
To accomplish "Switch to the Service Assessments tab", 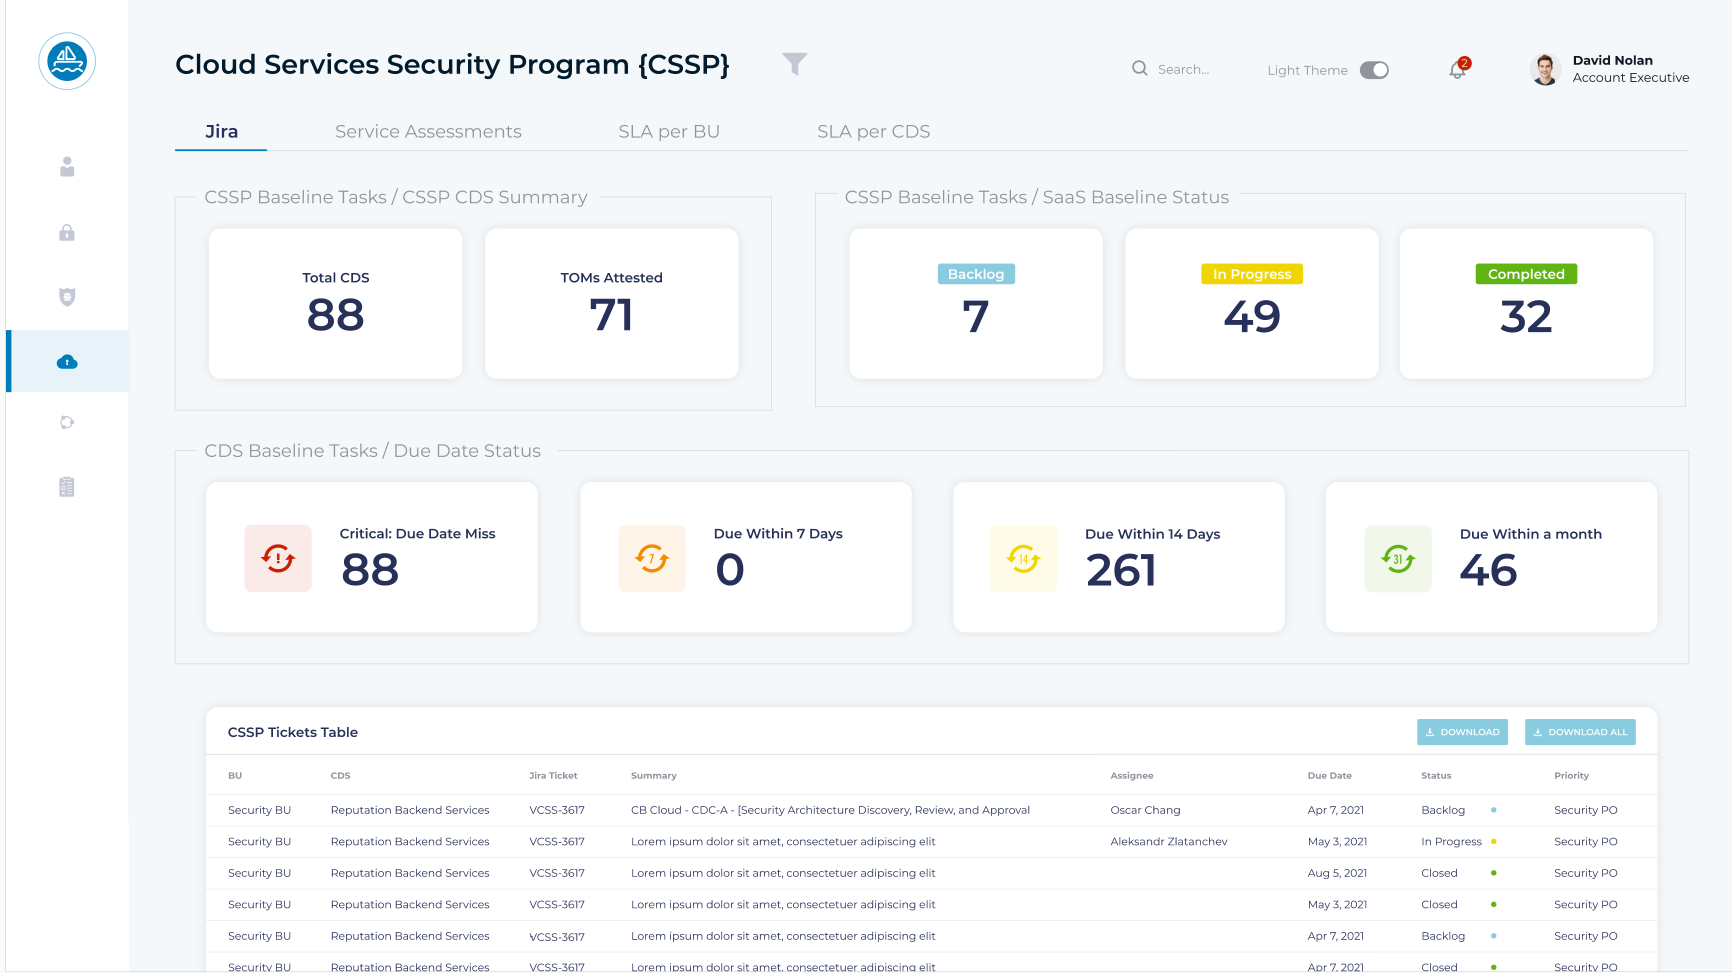I will click(428, 132).
